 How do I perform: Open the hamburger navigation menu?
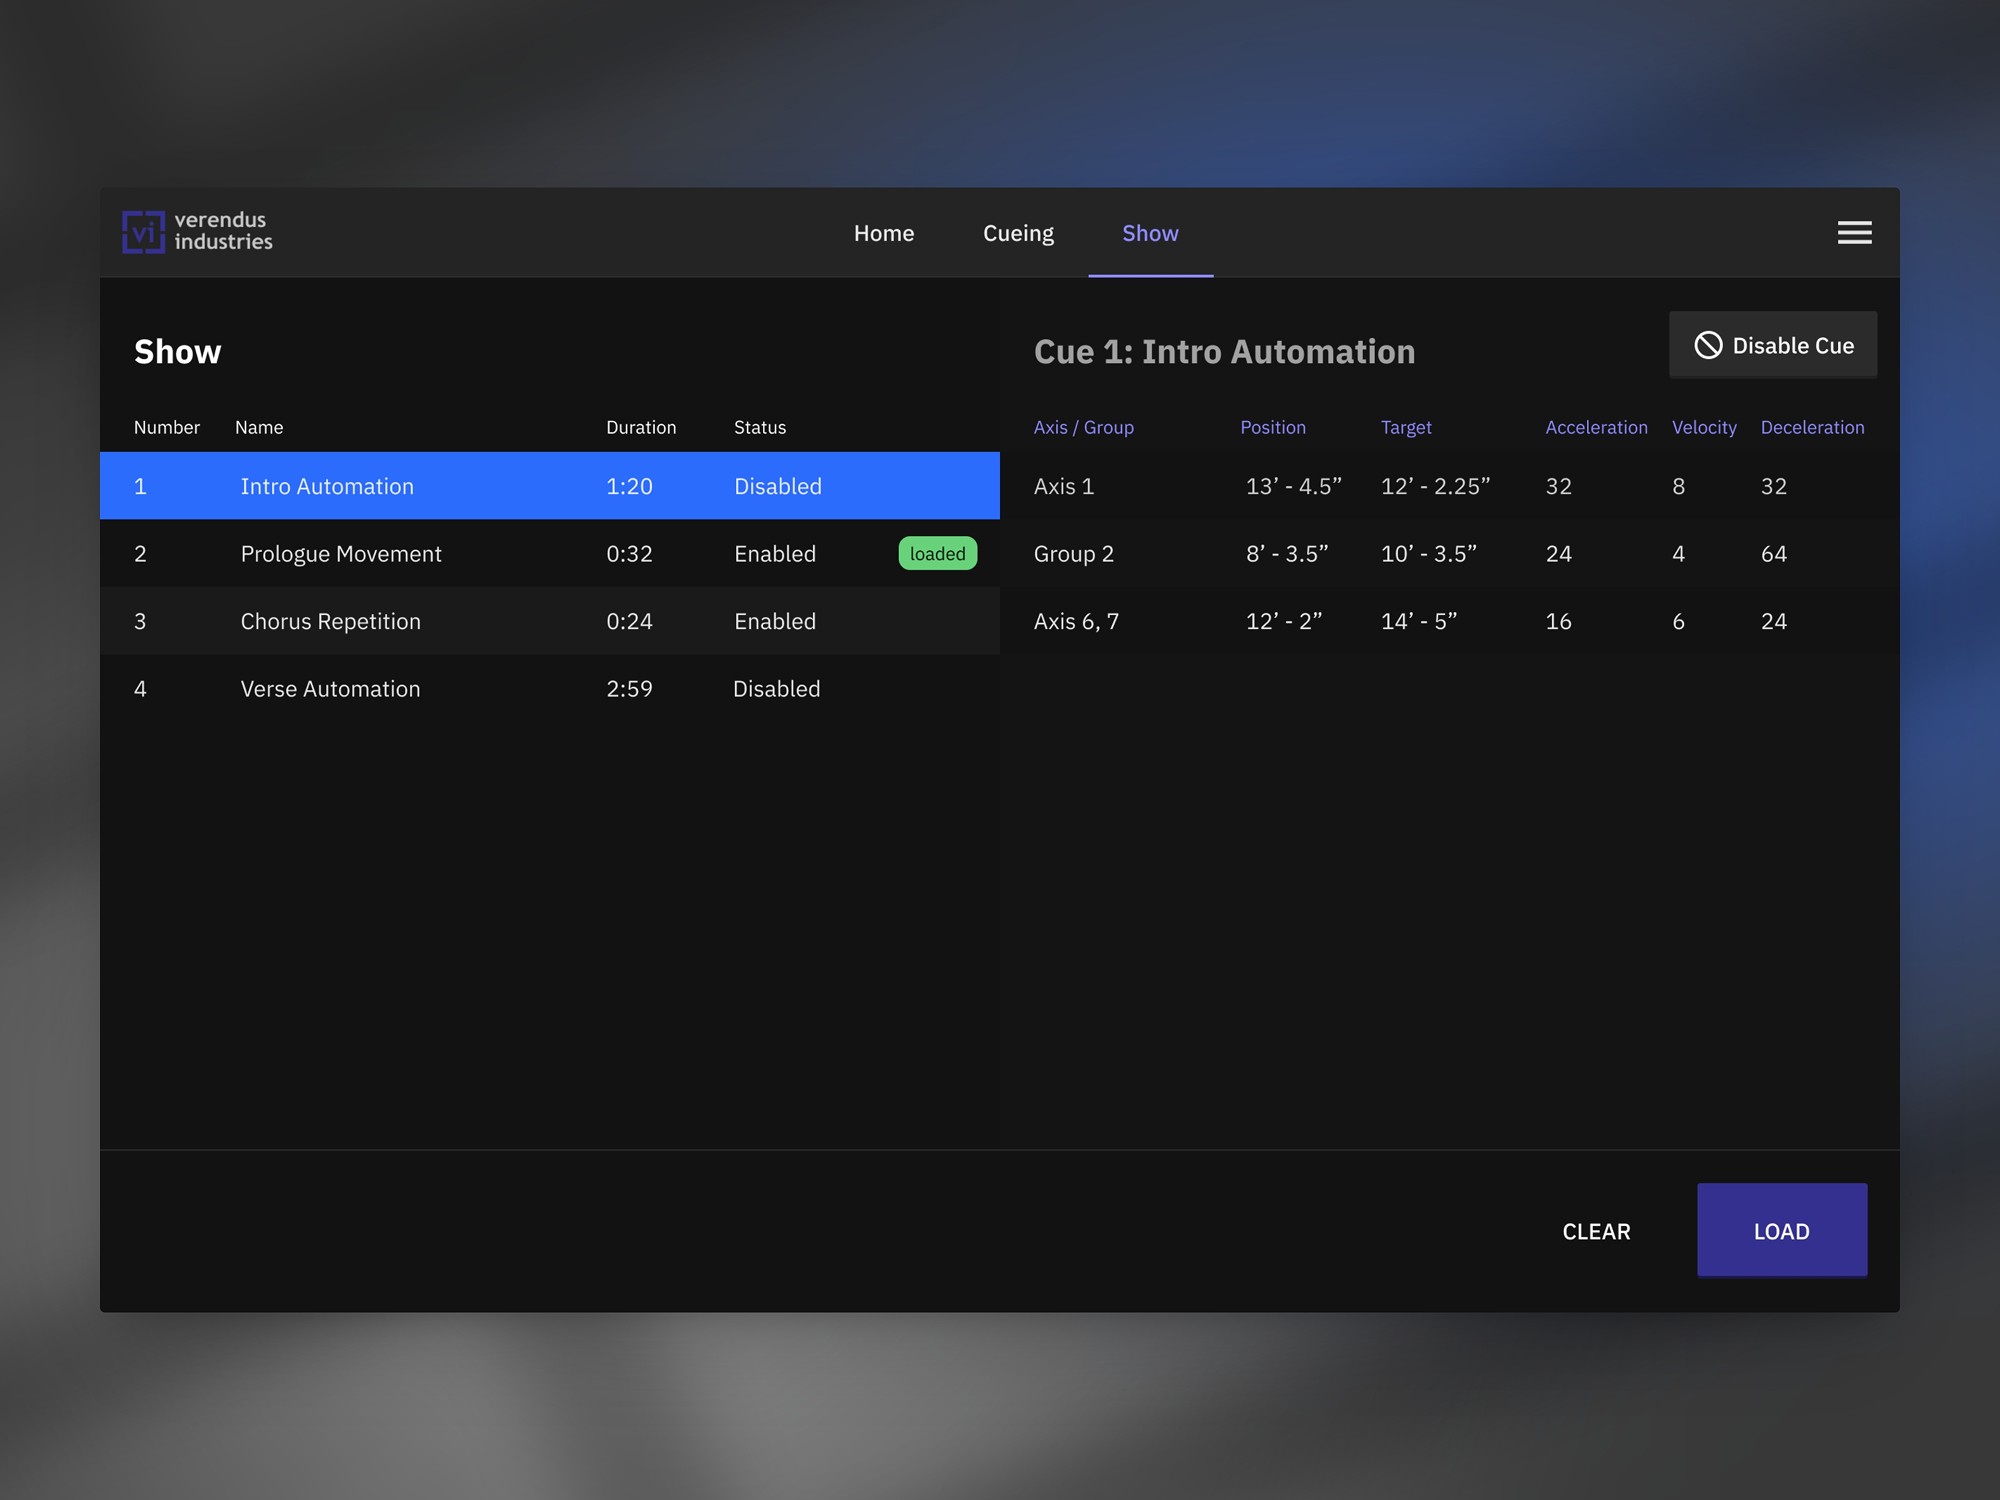(x=1854, y=232)
